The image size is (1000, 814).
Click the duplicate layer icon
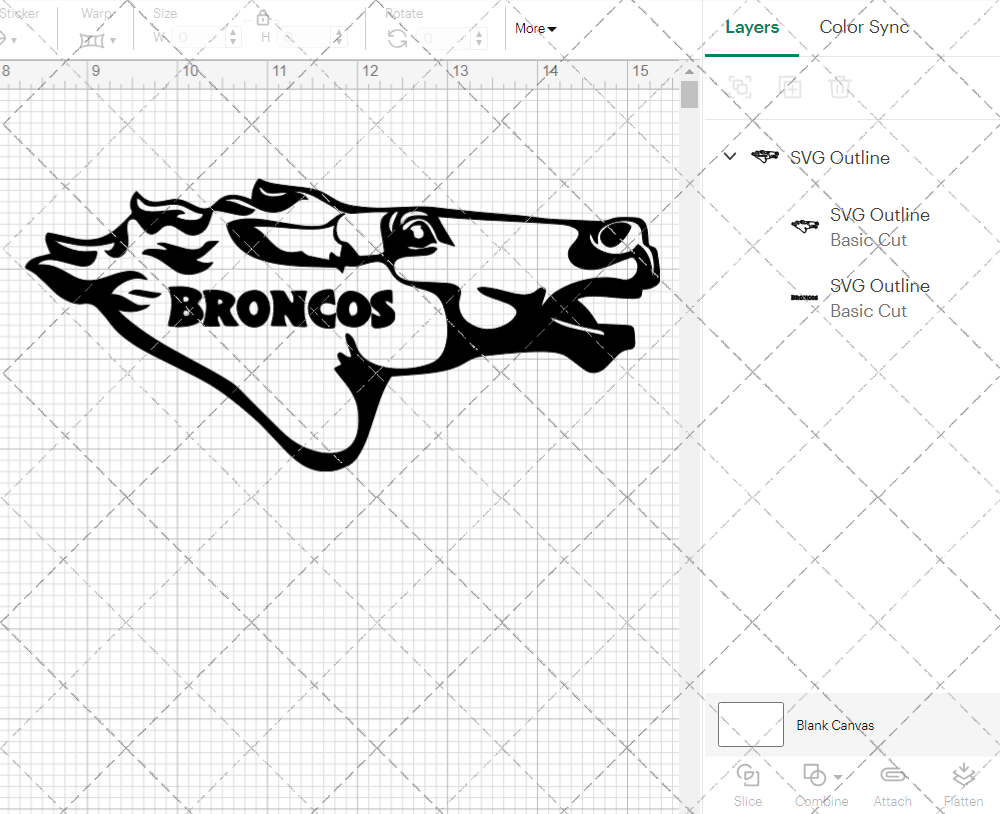[790, 87]
